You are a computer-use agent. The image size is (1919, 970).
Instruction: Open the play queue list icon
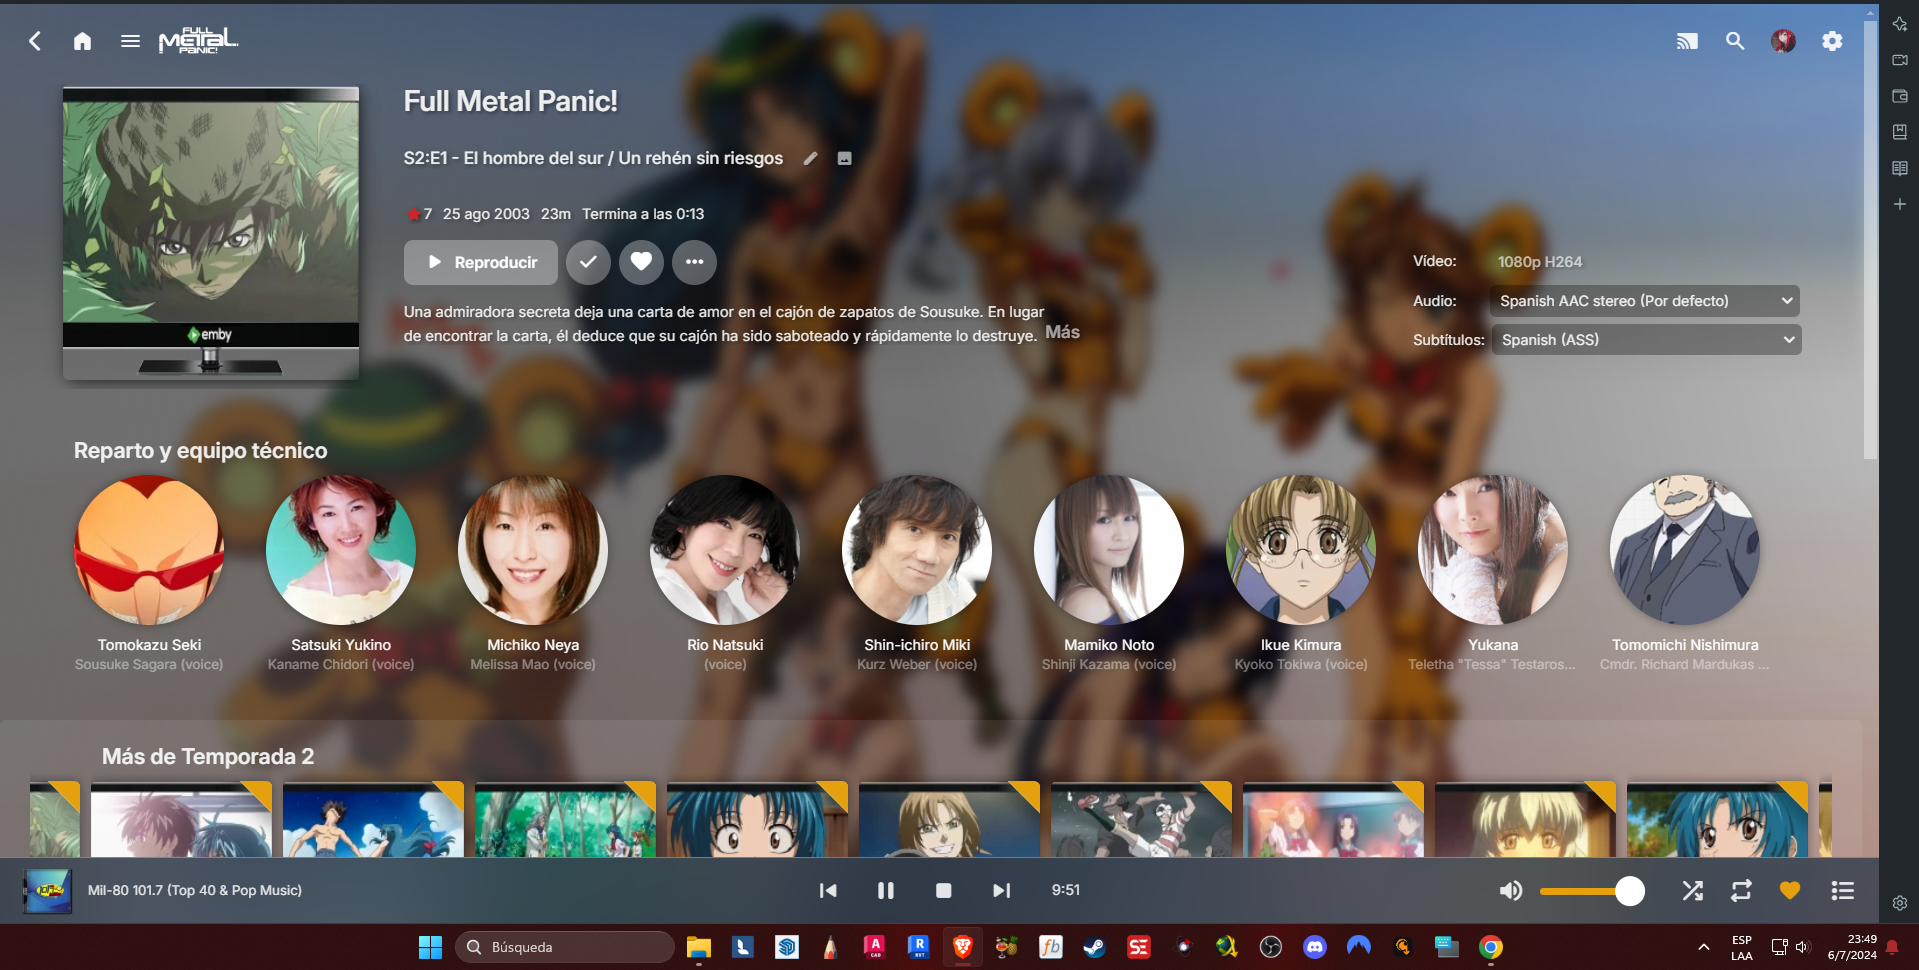click(x=1842, y=890)
